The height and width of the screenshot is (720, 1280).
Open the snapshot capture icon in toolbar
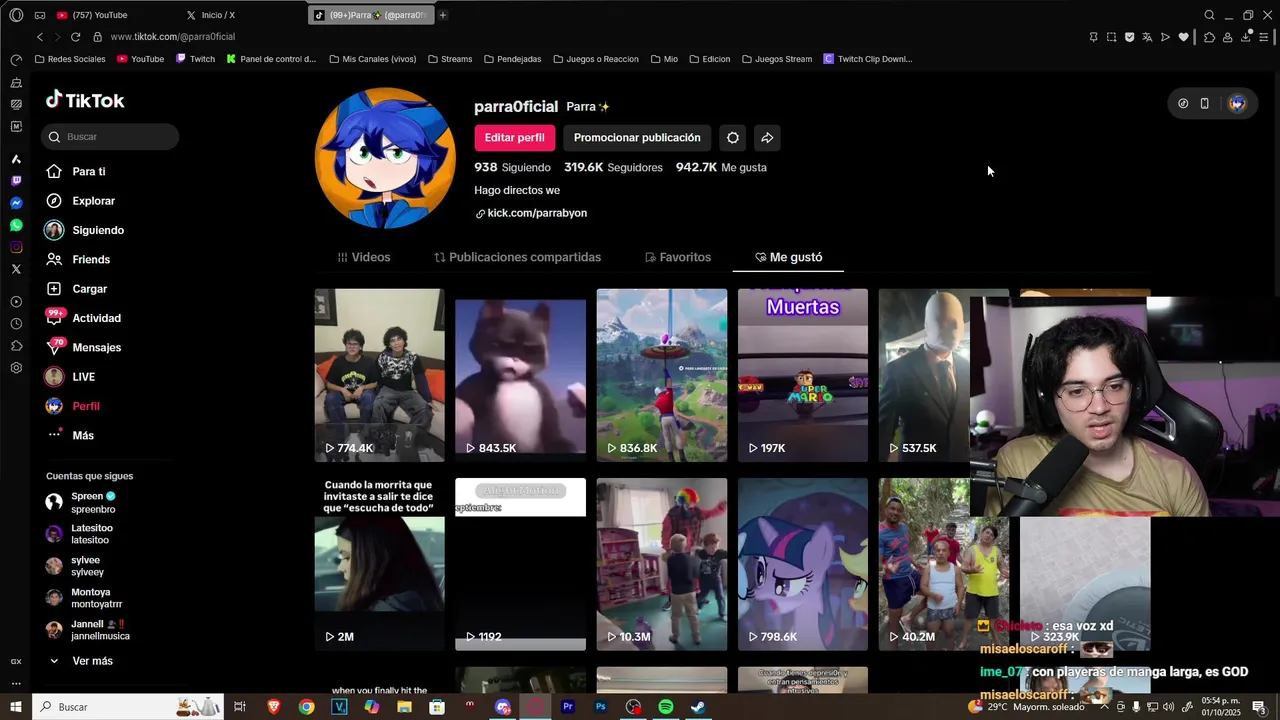pyautogui.click(x=1111, y=37)
